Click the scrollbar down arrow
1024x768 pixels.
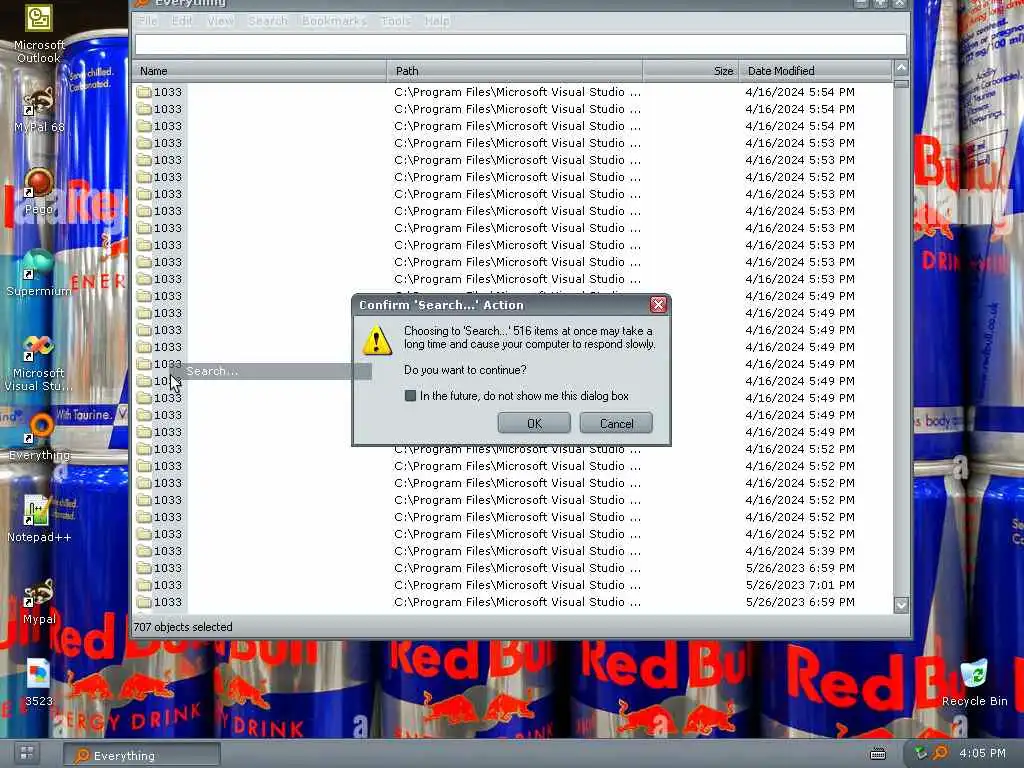(x=901, y=605)
